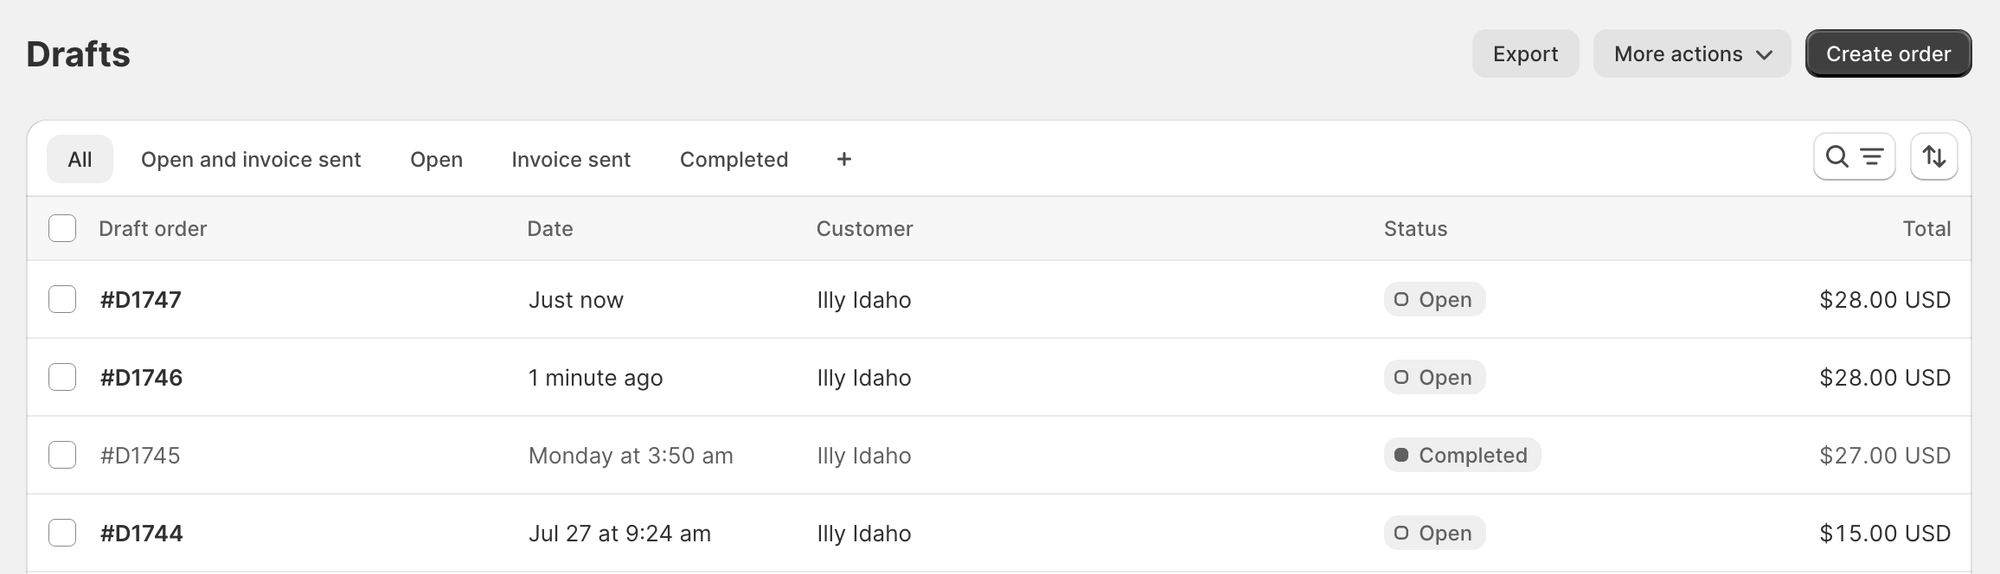
Task: Add a new view with plus icon
Action: (x=844, y=160)
